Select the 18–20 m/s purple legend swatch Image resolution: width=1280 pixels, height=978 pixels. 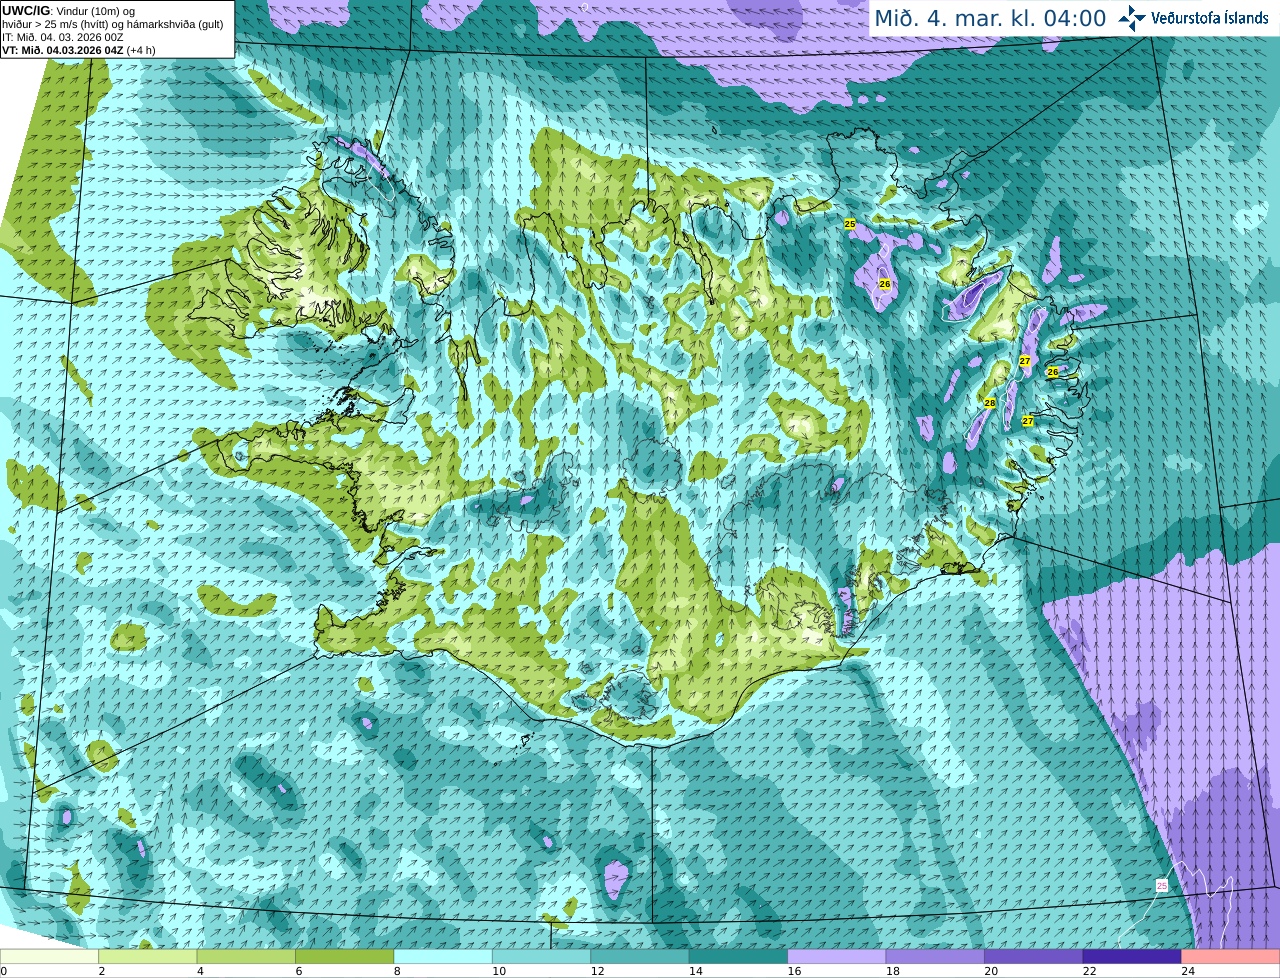[936, 957]
